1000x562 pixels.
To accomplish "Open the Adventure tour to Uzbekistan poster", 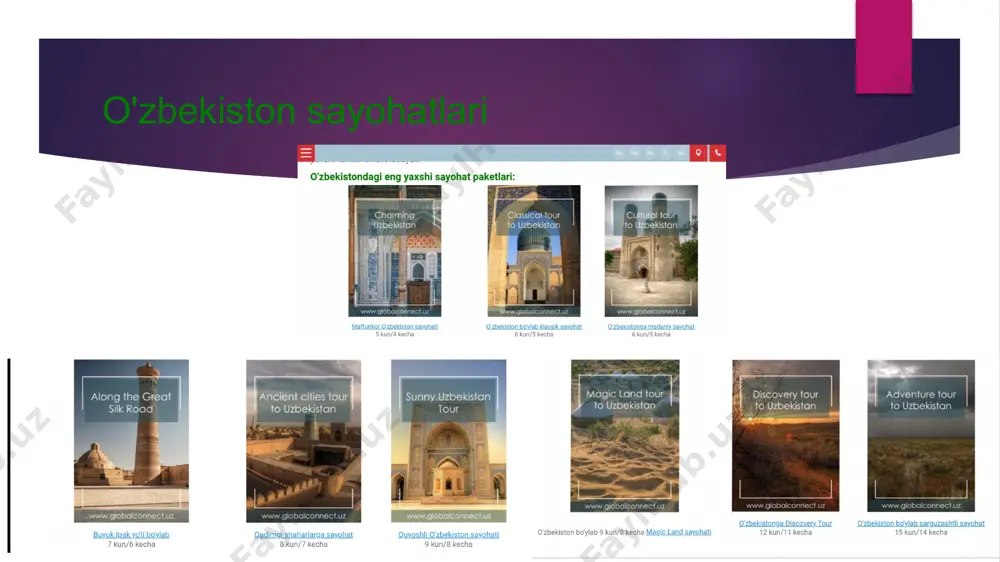I will [x=921, y=436].
